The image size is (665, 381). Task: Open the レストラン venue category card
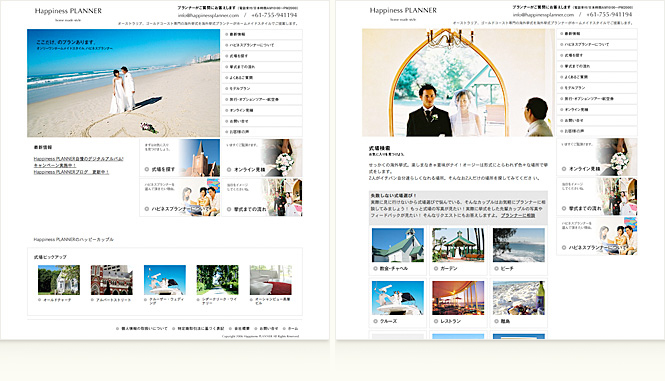(x=458, y=303)
